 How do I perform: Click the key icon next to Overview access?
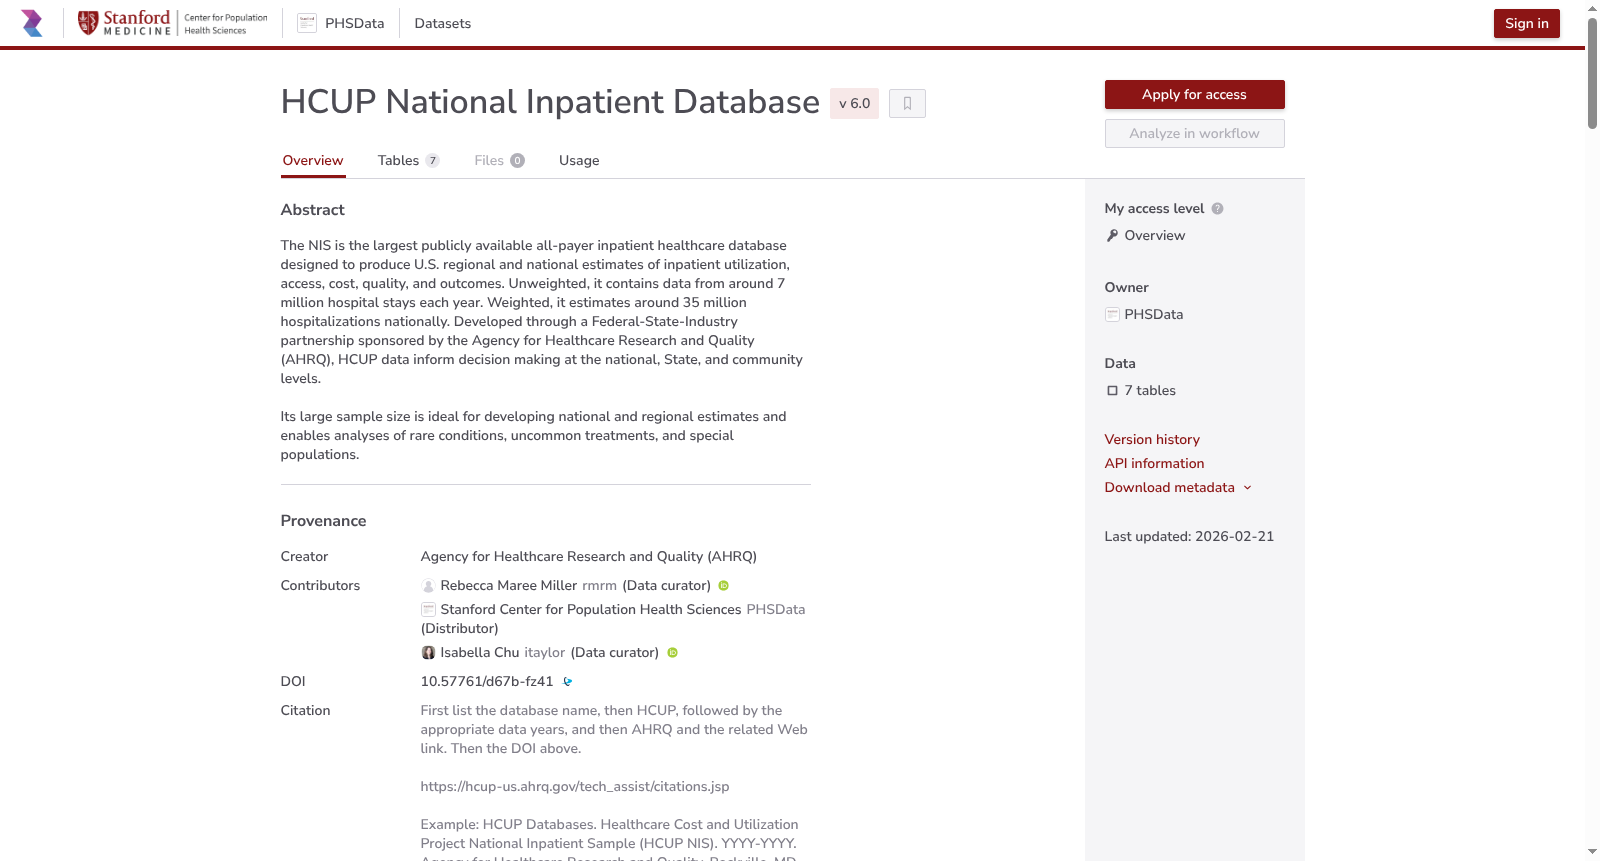click(x=1112, y=236)
